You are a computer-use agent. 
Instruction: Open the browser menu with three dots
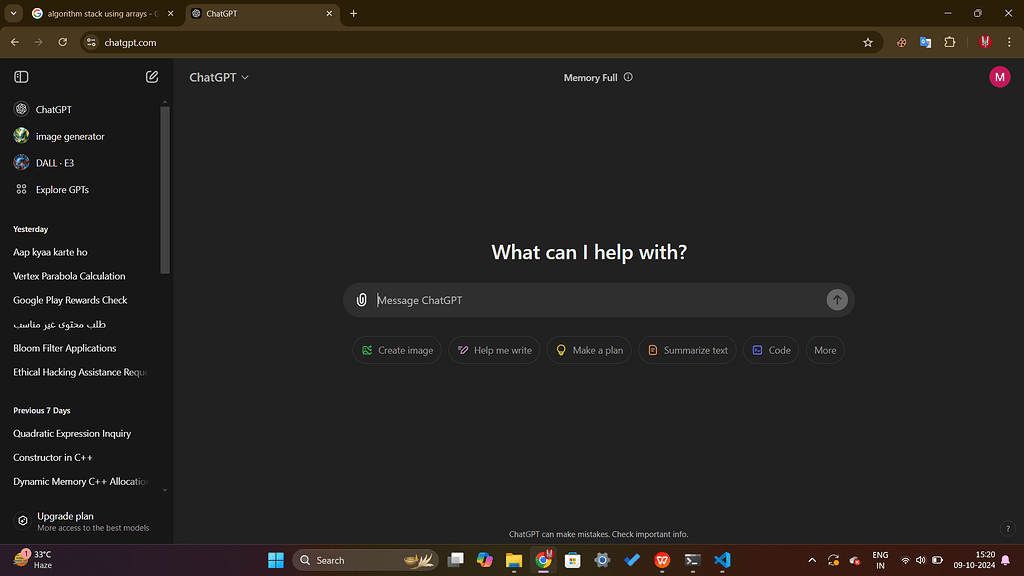[1010, 42]
